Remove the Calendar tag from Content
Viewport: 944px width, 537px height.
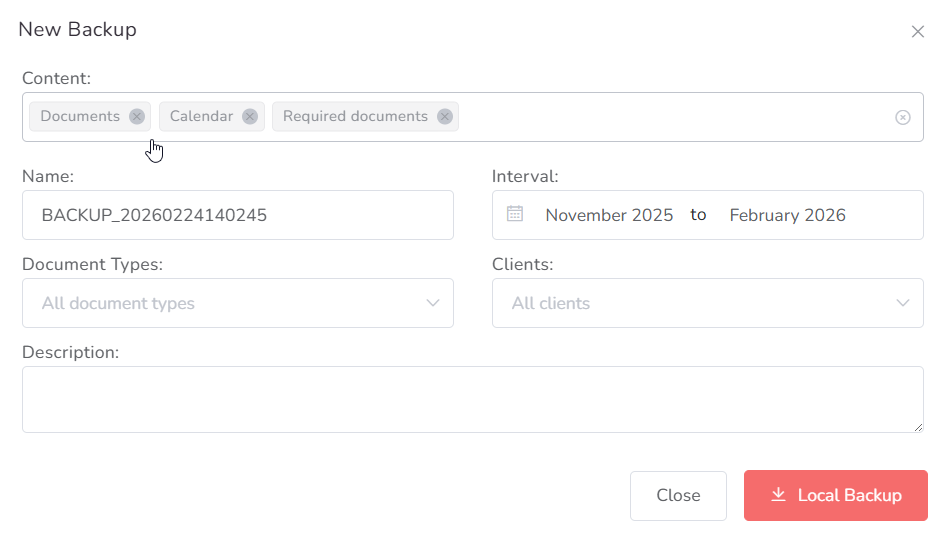250,116
